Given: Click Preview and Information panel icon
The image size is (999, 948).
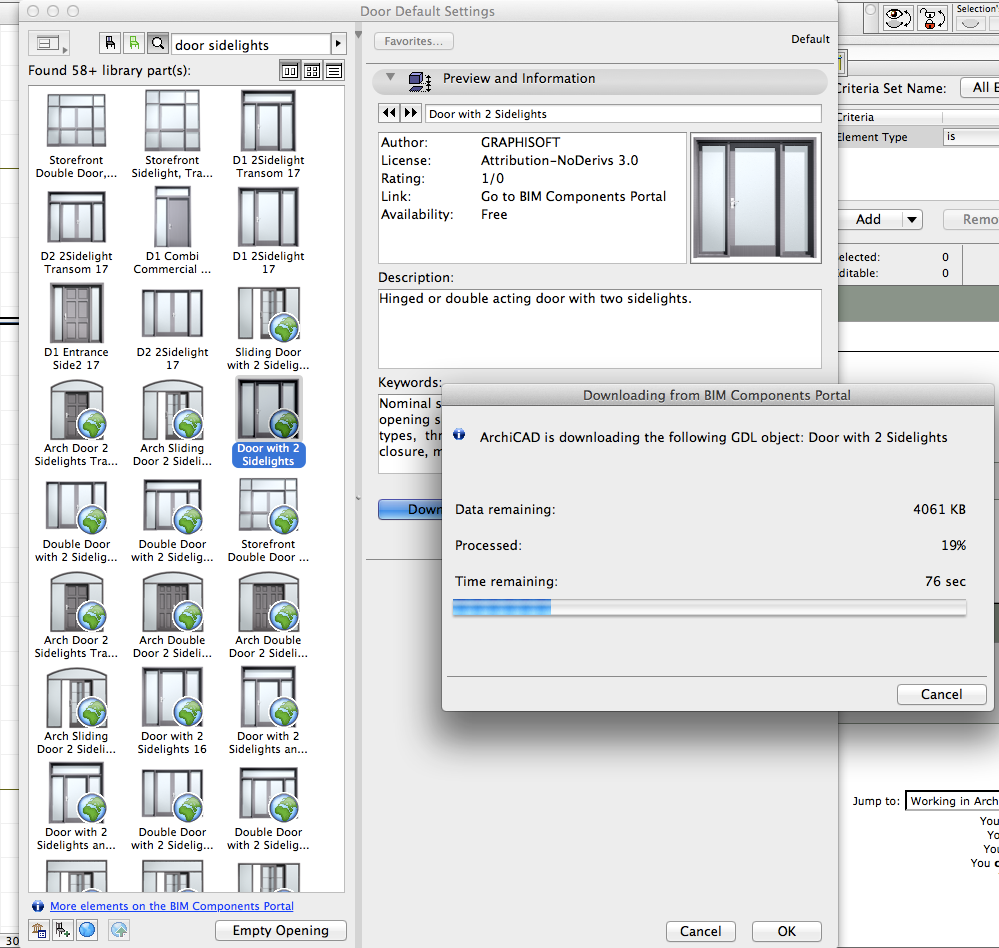Looking at the screenshot, I should click(419, 80).
